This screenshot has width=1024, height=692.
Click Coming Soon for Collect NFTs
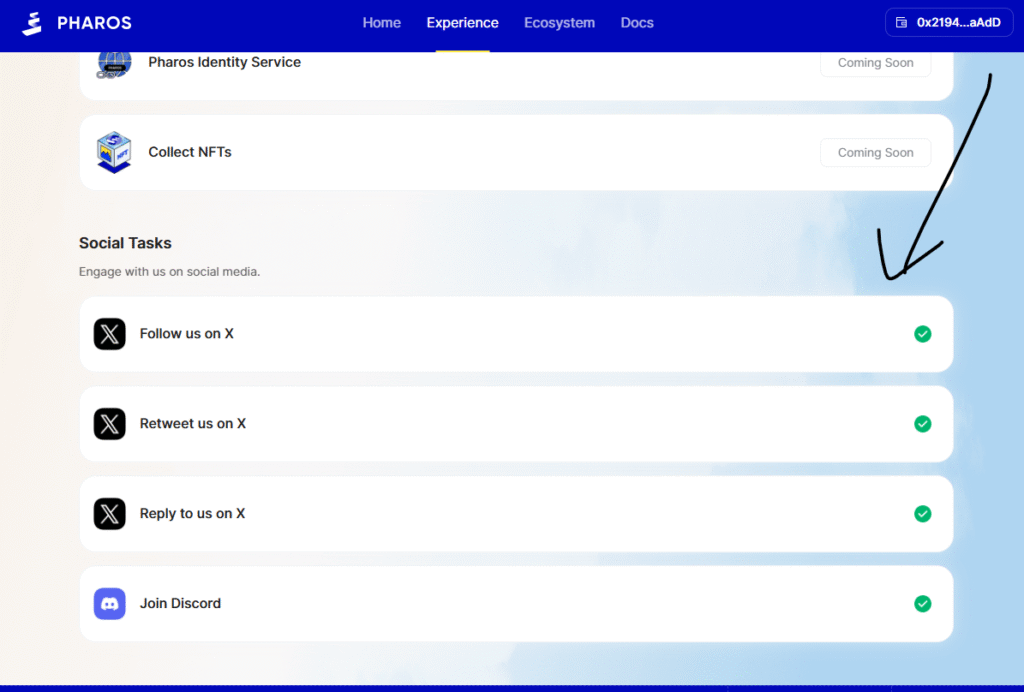(875, 153)
